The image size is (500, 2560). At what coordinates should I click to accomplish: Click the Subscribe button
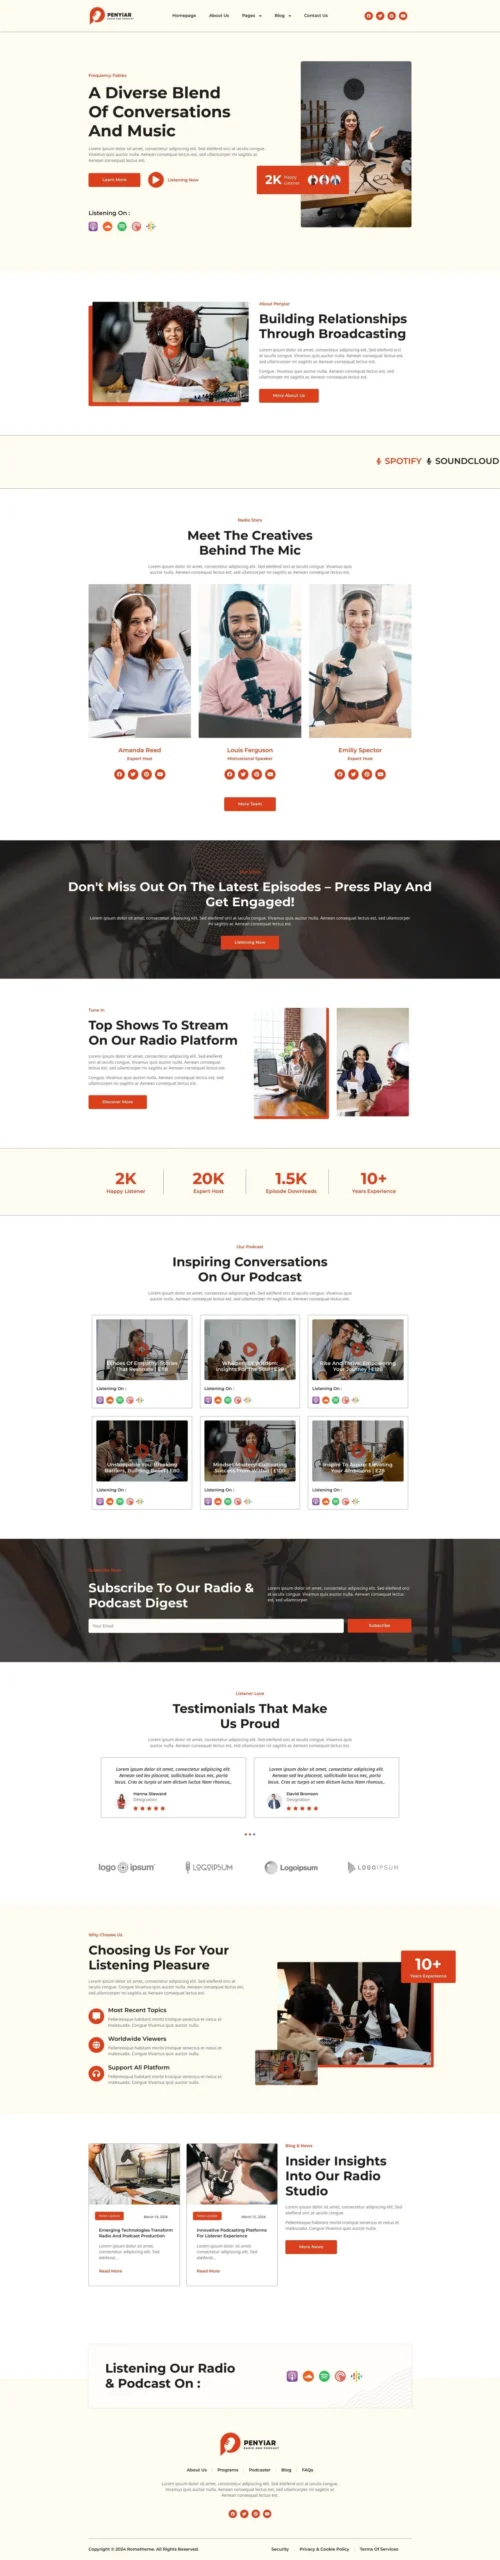coord(379,1625)
